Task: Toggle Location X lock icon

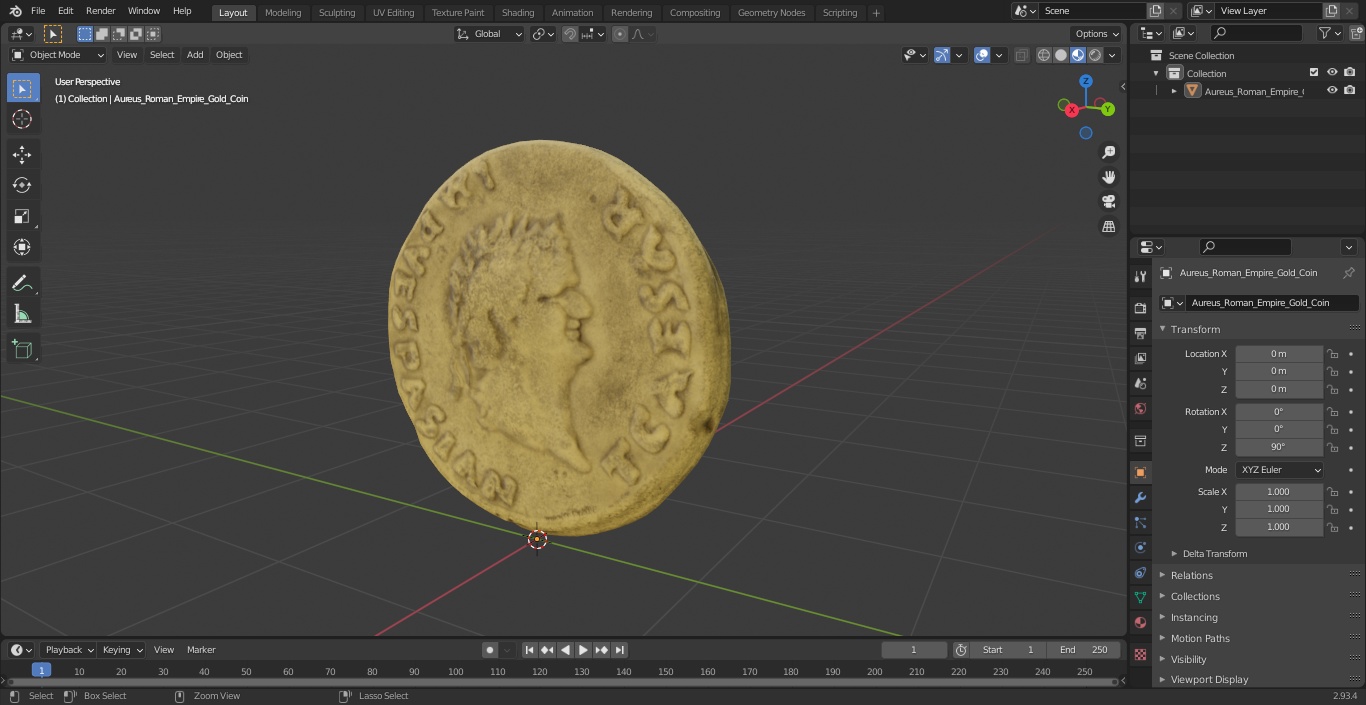Action: (x=1332, y=354)
